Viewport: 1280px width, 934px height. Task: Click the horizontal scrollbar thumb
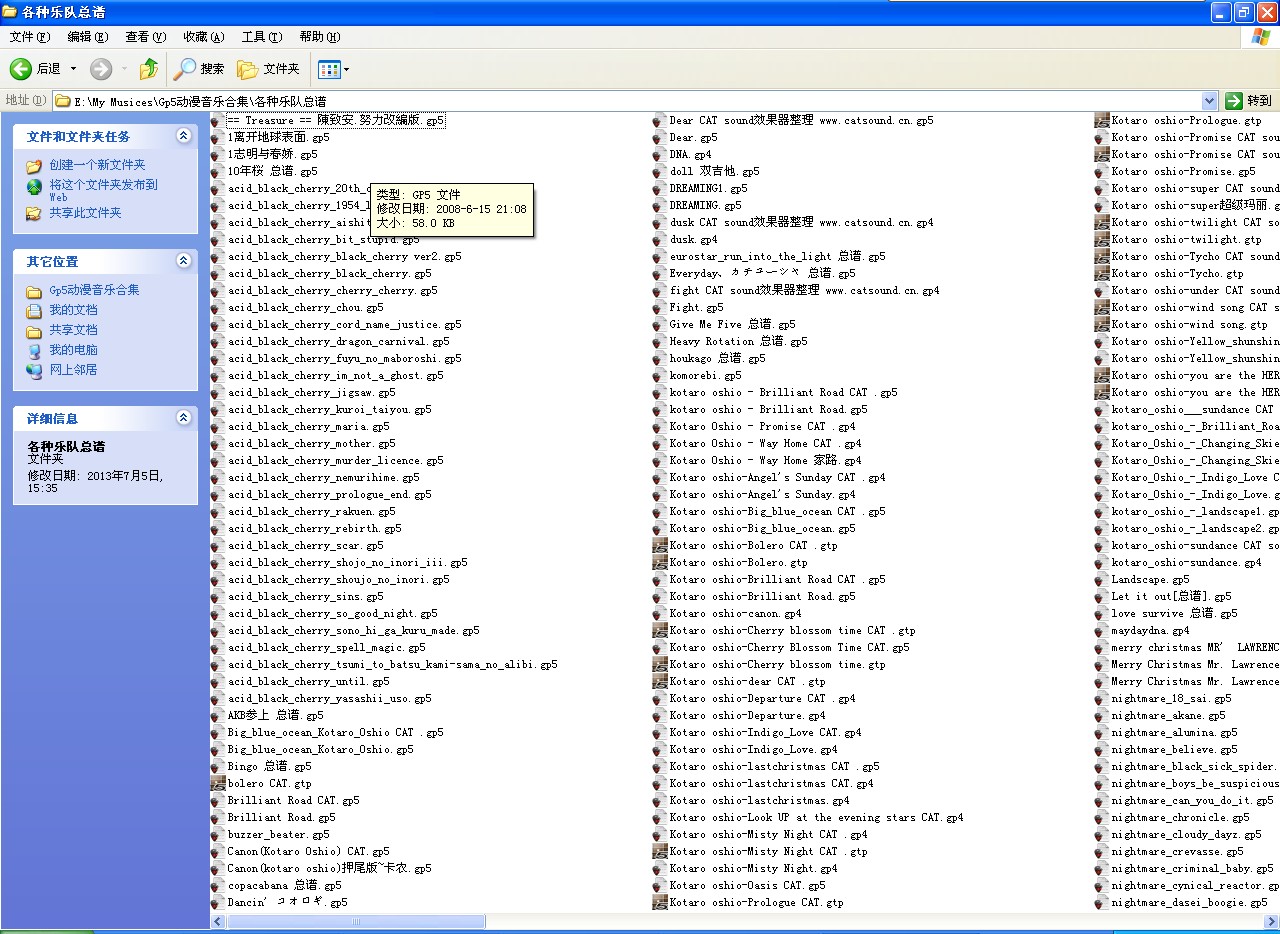356,921
